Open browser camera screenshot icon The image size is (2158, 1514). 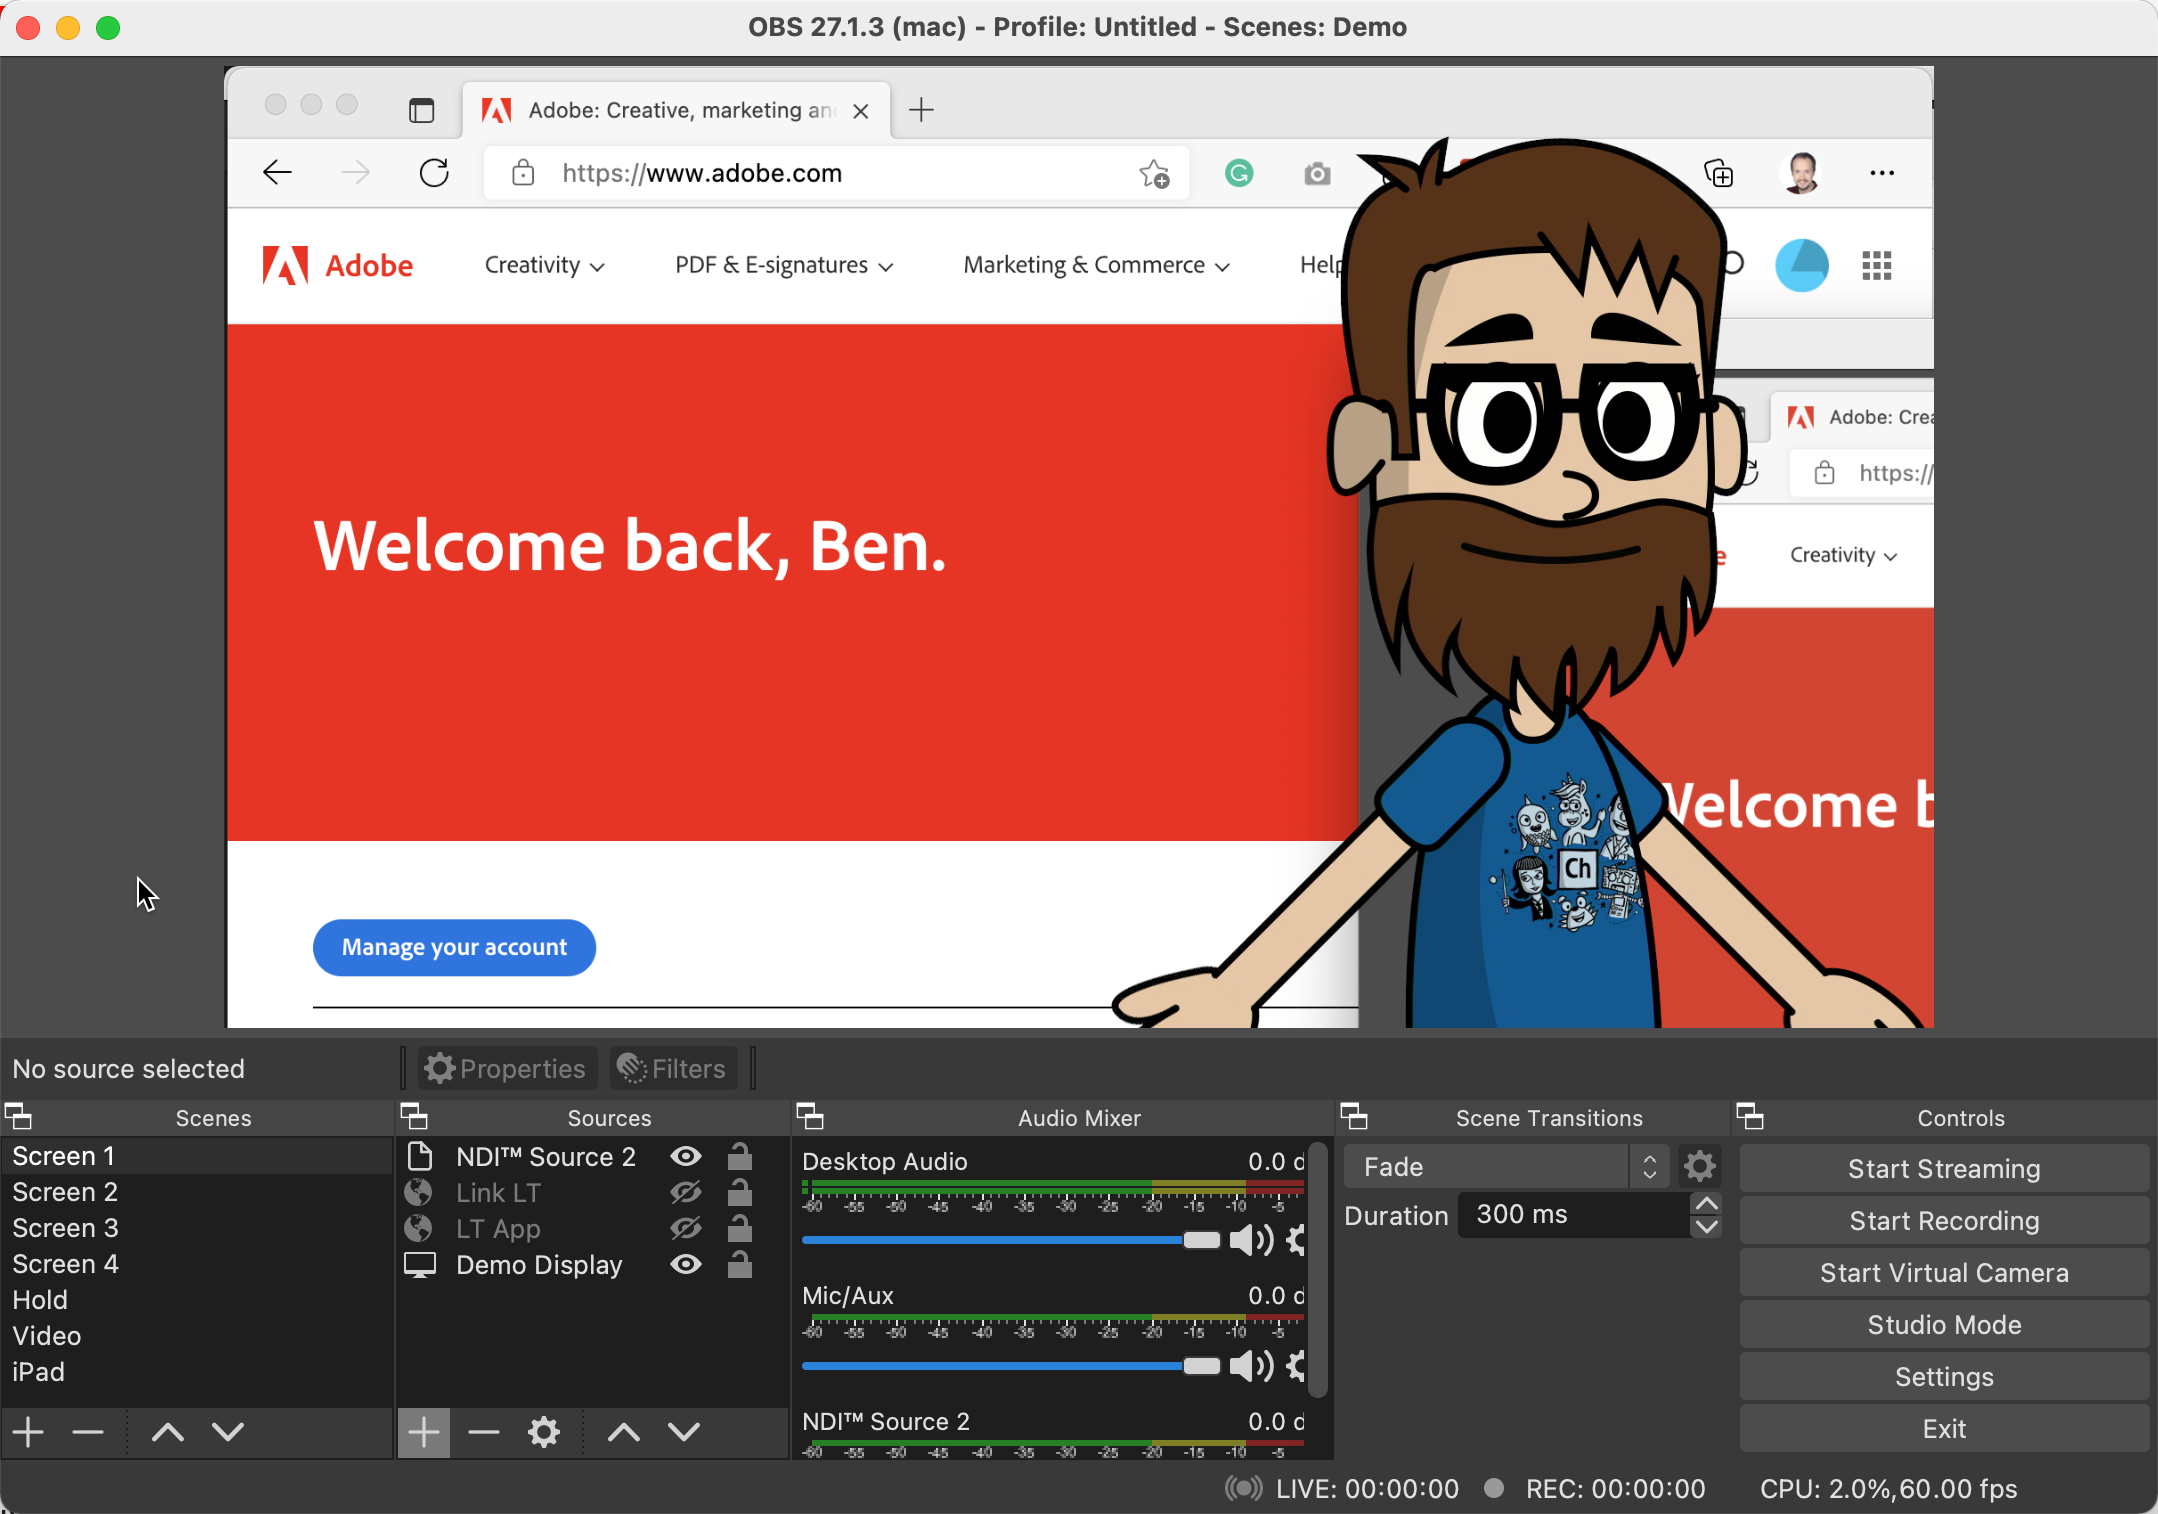tap(1317, 174)
